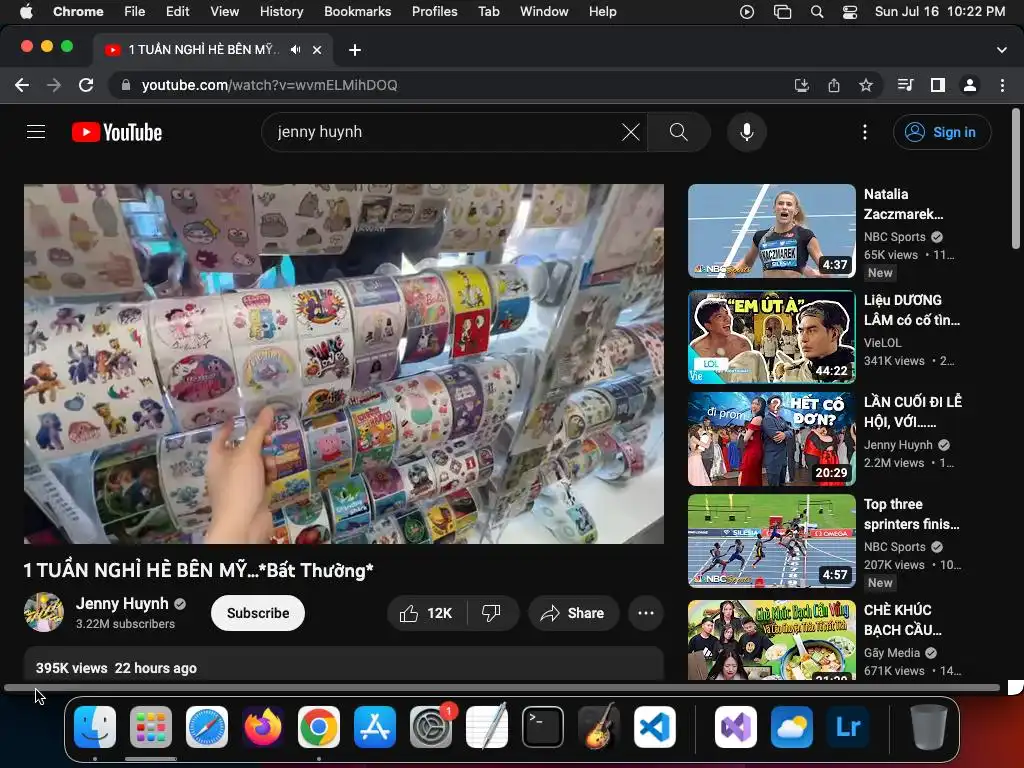Subscribe to Jenny Huynh
This screenshot has height=768, width=1024.
tap(258, 613)
